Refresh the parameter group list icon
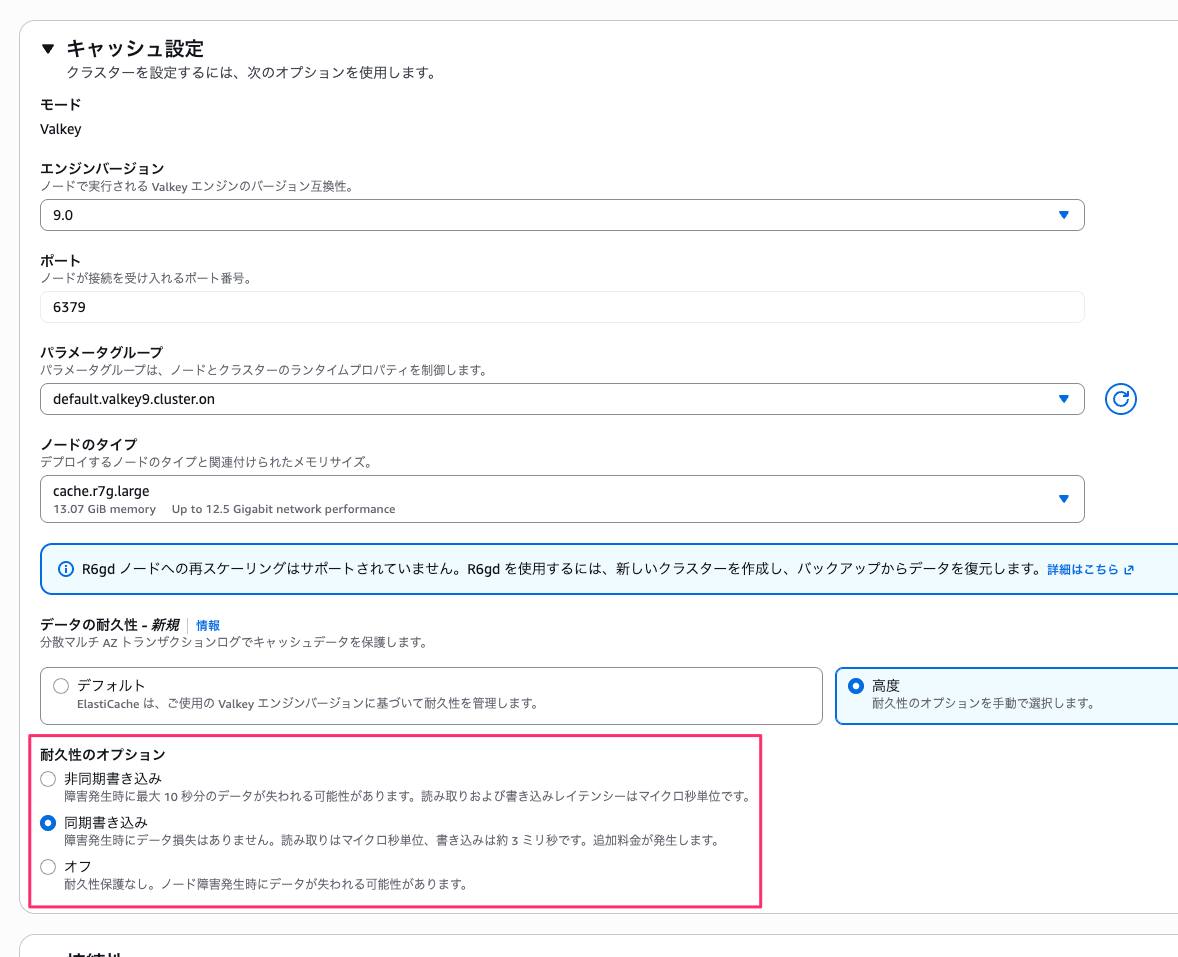The height and width of the screenshot is (957, 1178). click(1120, 399)
